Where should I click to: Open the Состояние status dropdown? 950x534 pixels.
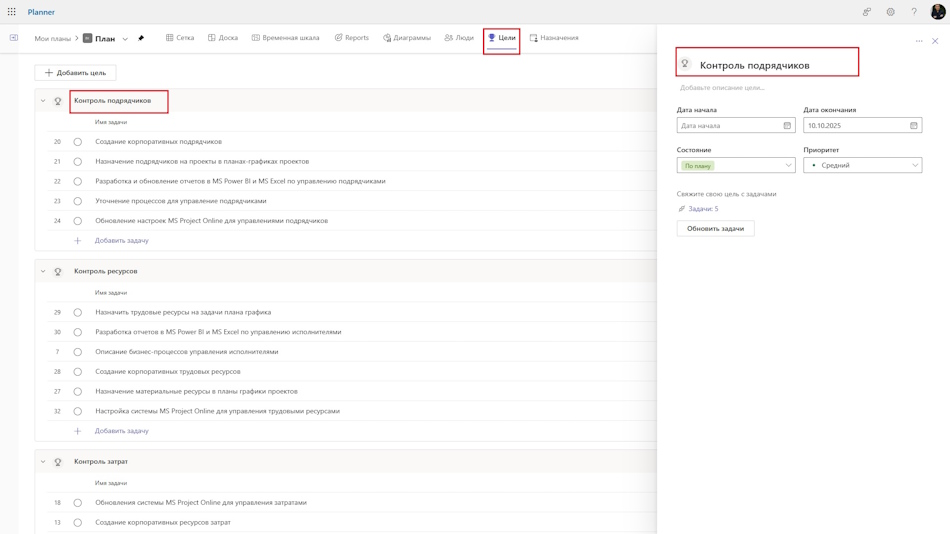coord(736,165)
